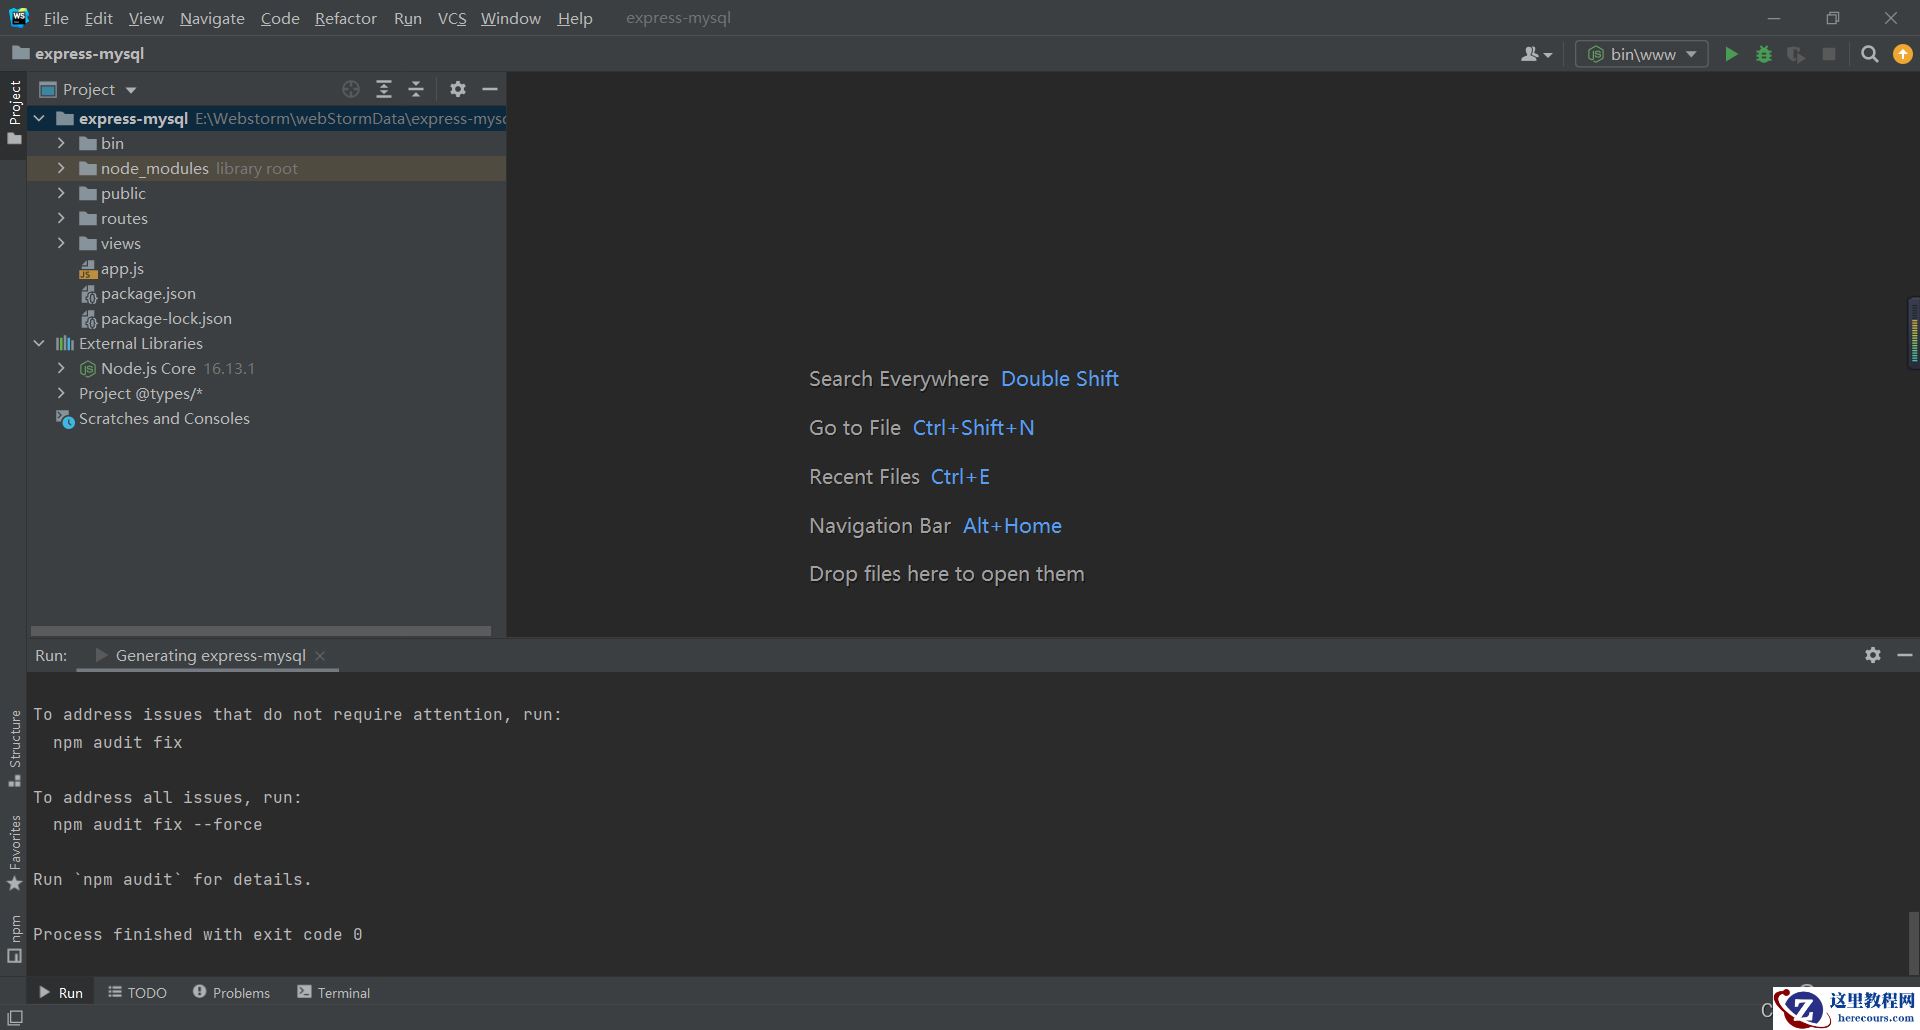Click the editor right-edge stripe handle

coord(1914,333)
